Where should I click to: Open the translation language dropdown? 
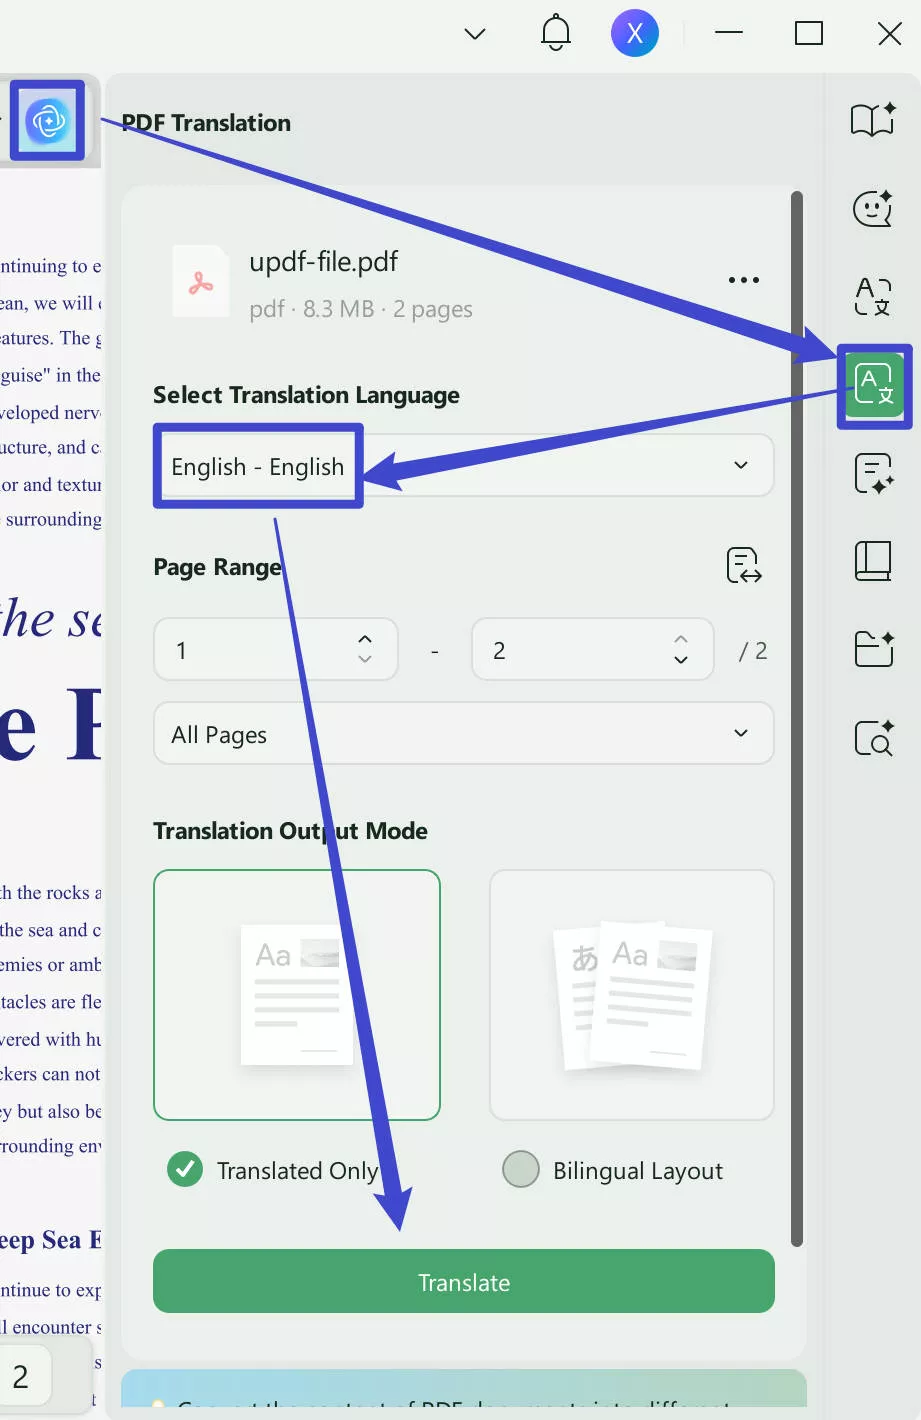point(740,465)
